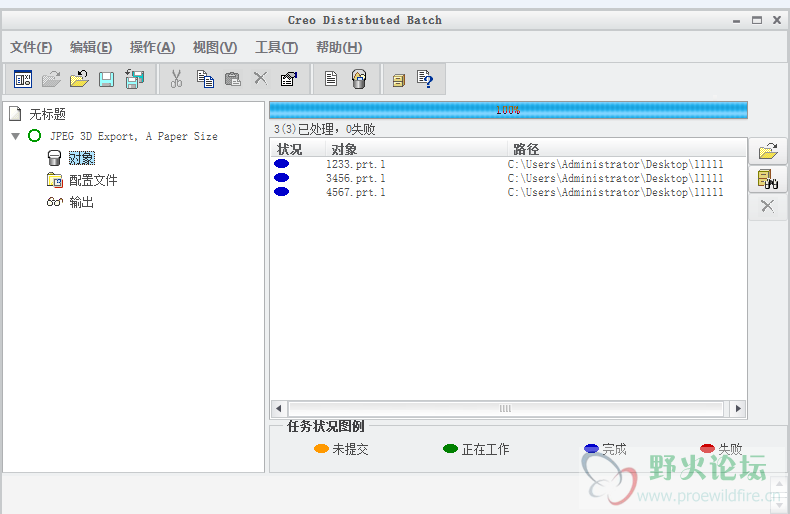790x514 pixels.
Task: Select the 输出 tree node
Action: tap(82, 203)
